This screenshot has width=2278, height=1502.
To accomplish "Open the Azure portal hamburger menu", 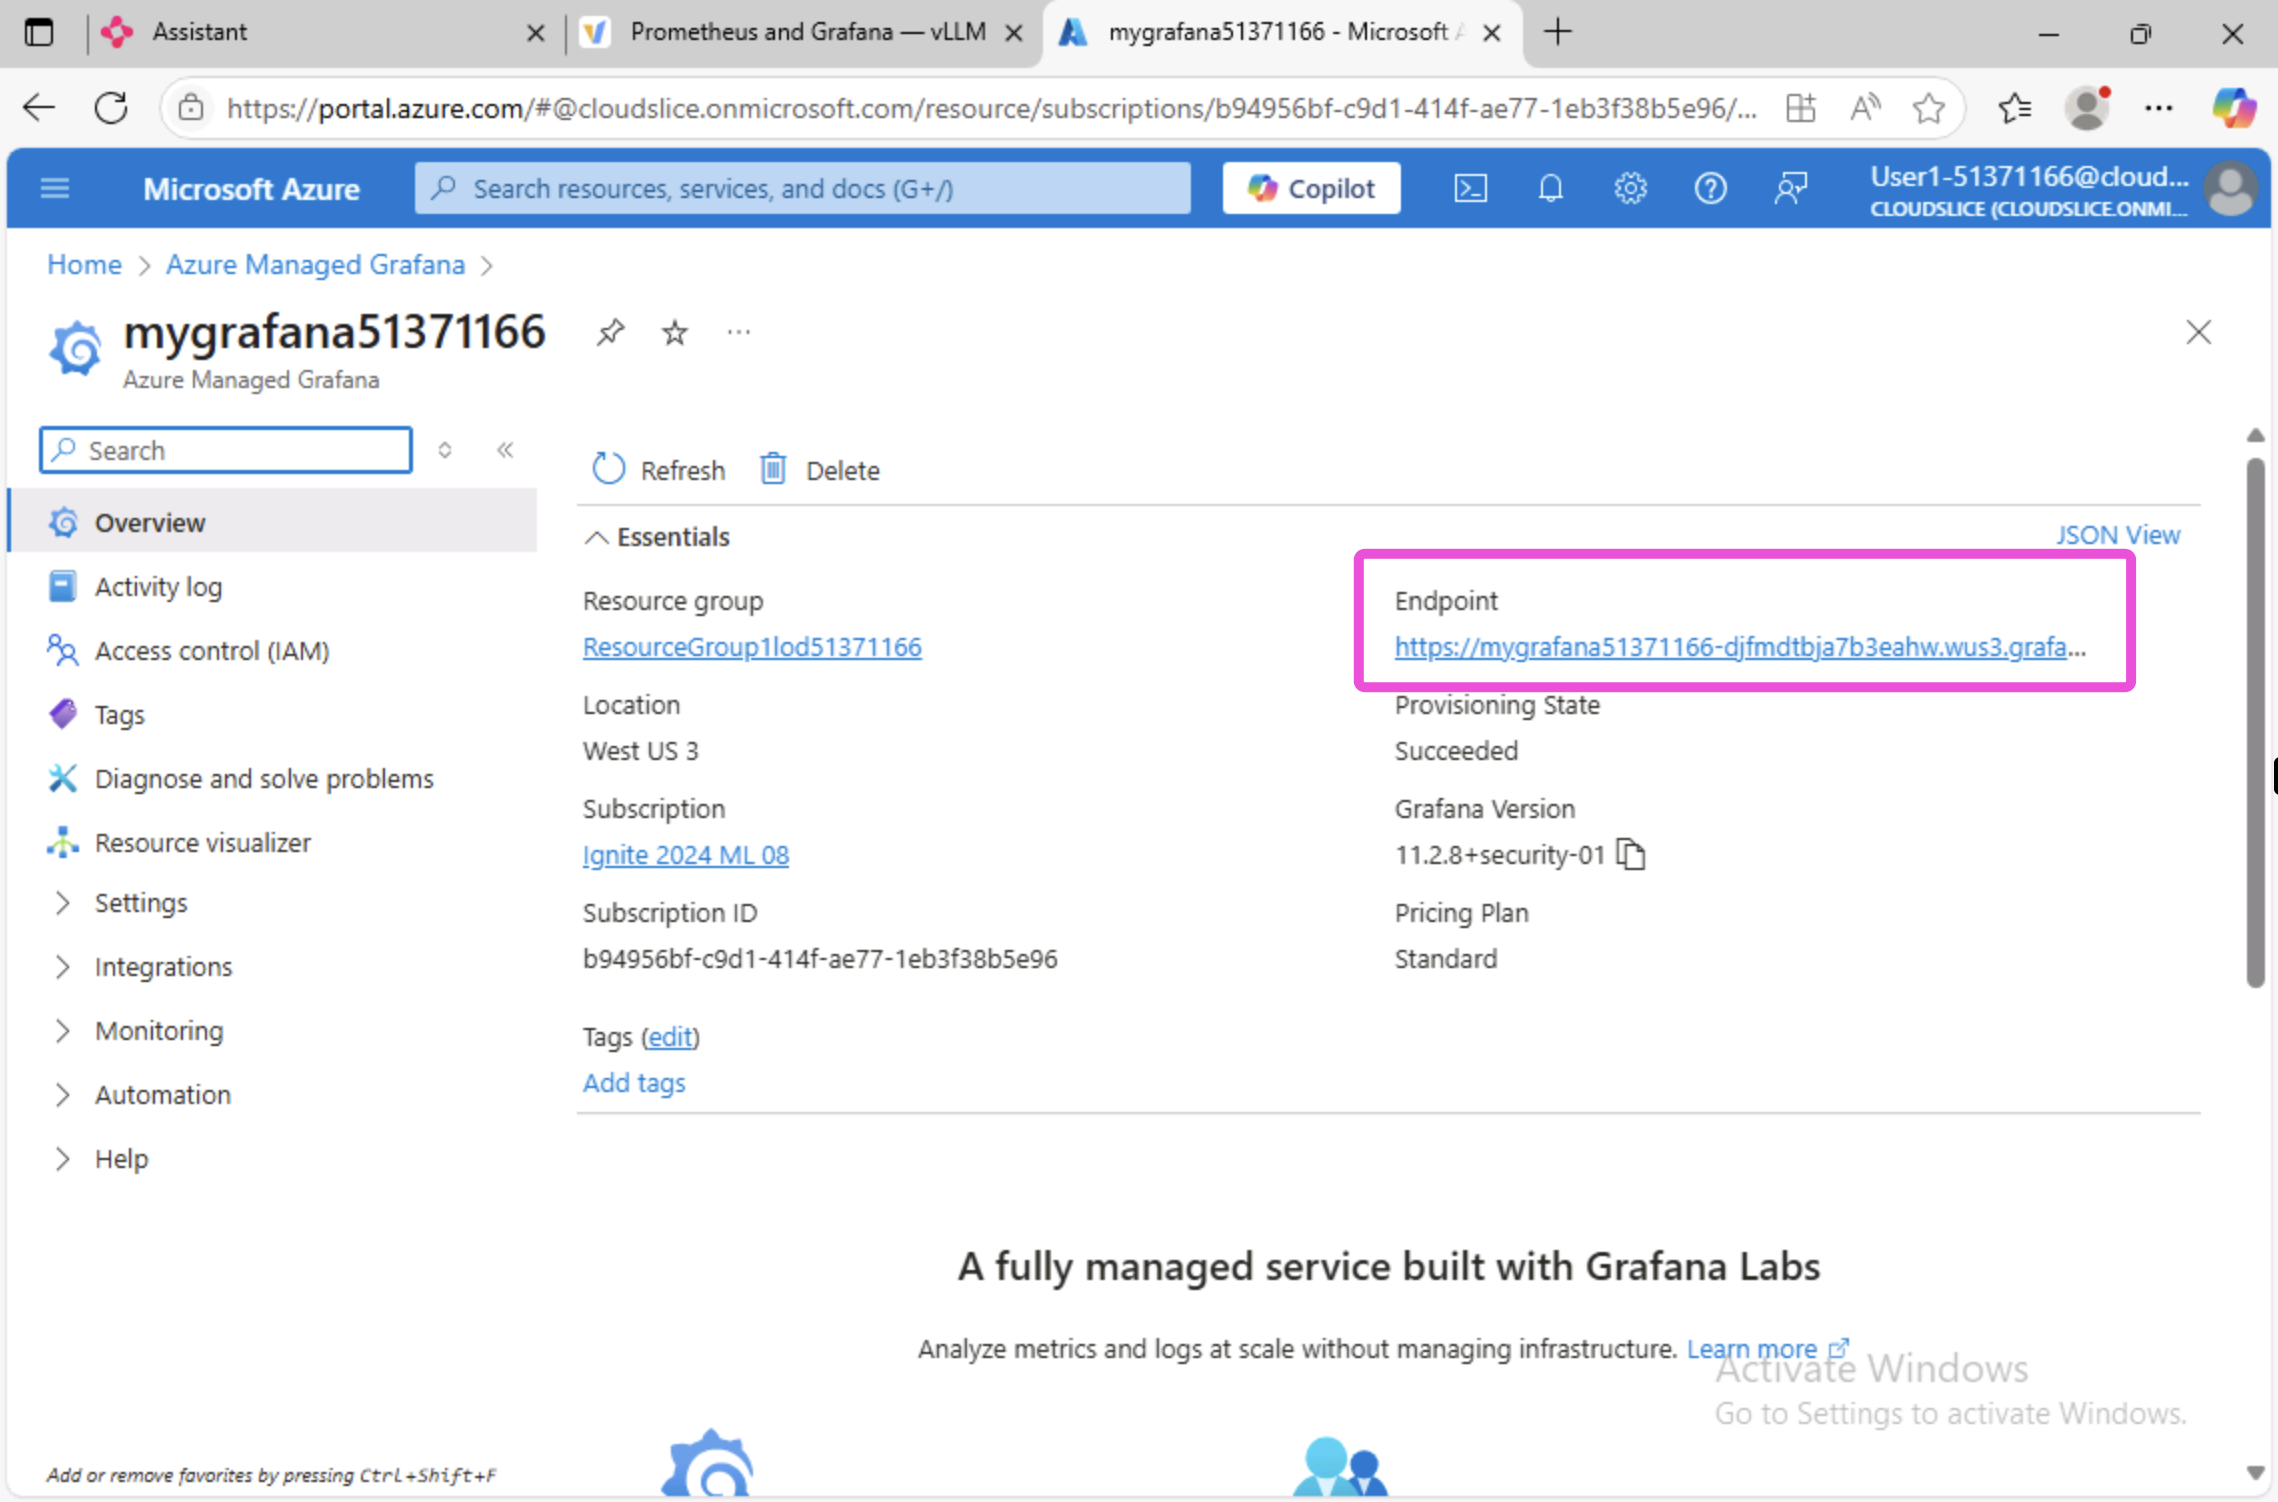I will (x=55, y=189).
